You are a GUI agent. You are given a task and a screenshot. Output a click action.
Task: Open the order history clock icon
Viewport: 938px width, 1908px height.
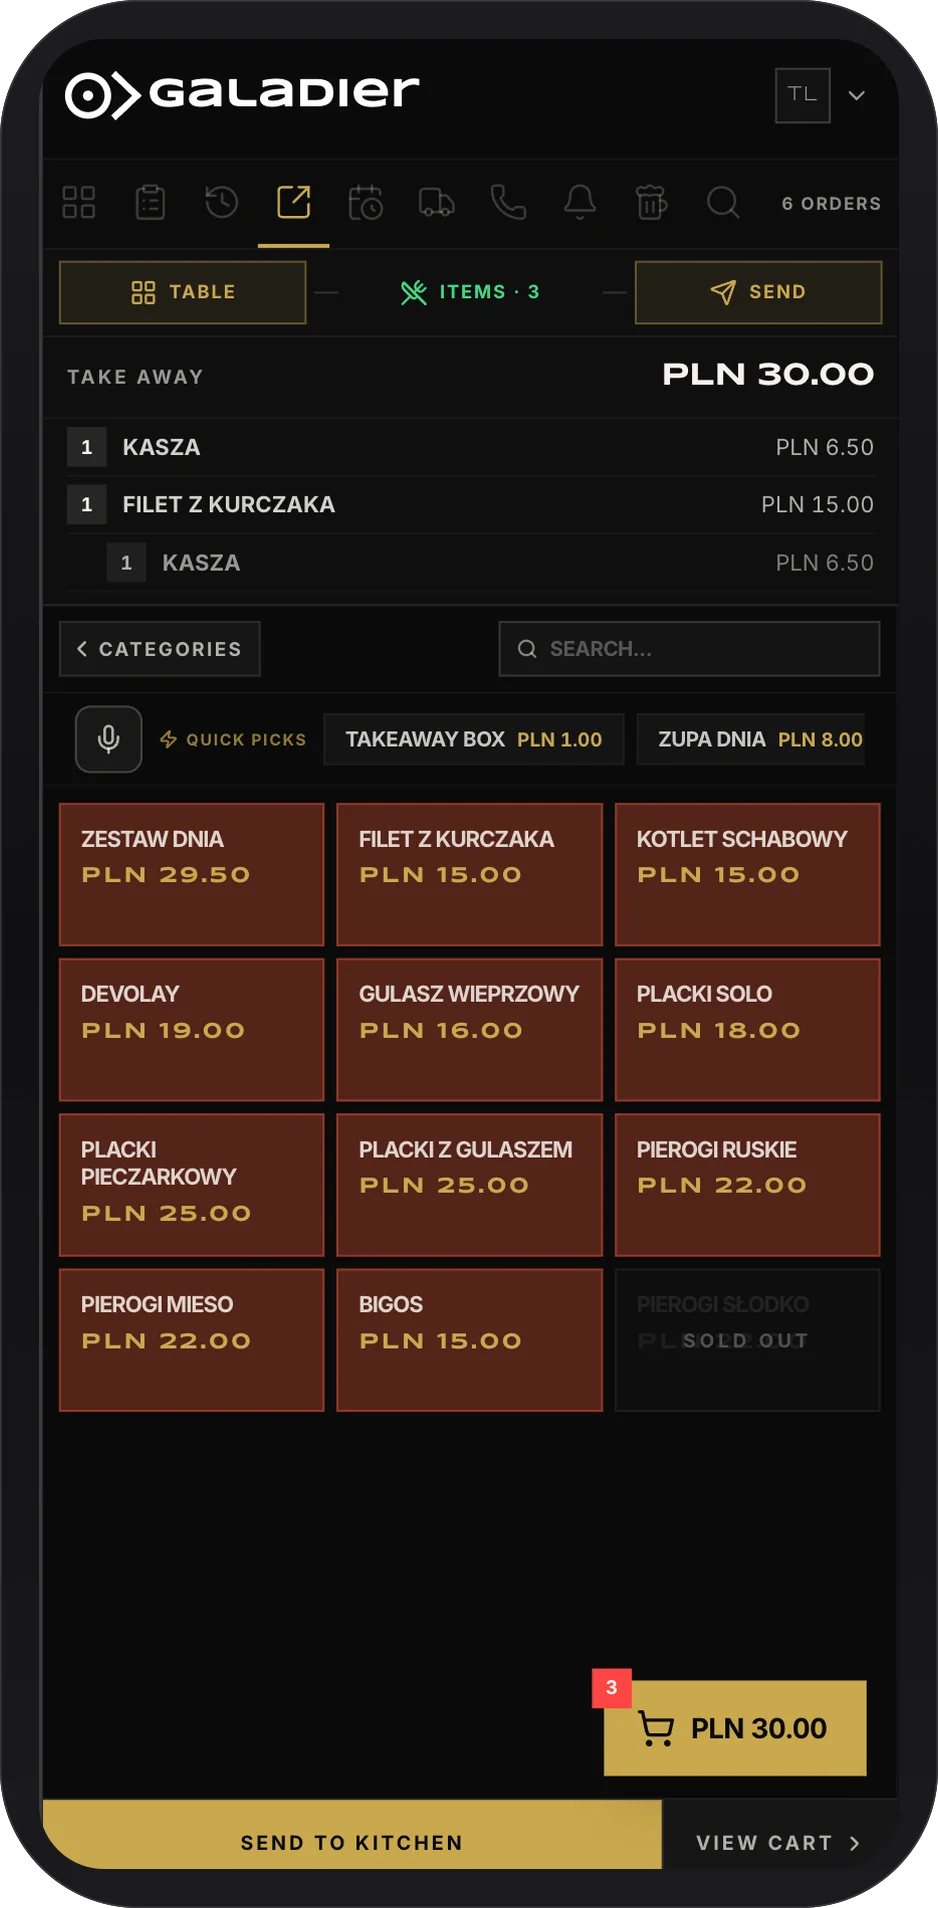click(222, 203)
